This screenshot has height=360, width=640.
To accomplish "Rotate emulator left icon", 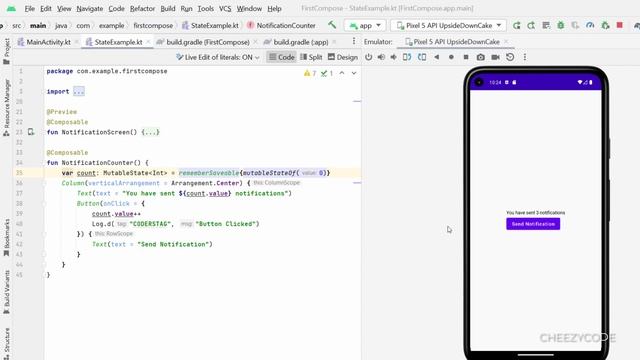I will tap(407, 57).
